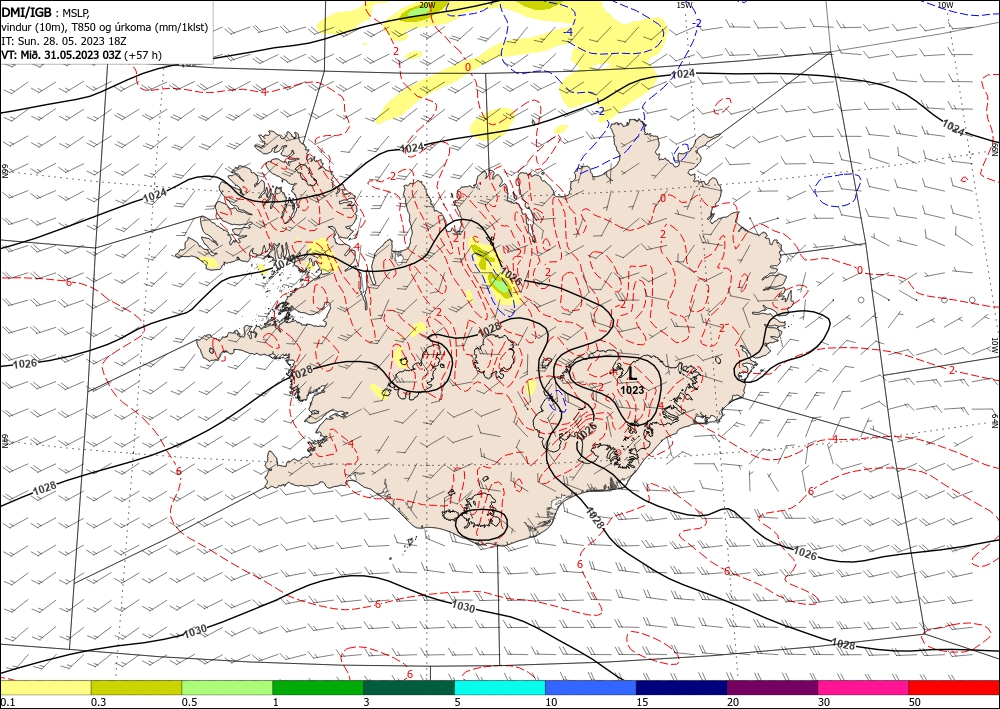Click the '15' legend scale label
Screen dimensions: 1000x709
[642, 702]
